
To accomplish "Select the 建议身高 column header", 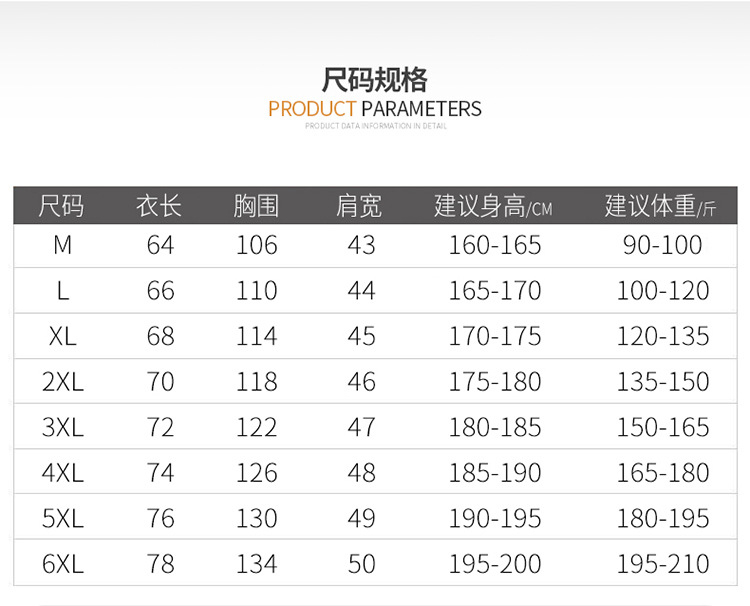I will [x=494, y=206].
